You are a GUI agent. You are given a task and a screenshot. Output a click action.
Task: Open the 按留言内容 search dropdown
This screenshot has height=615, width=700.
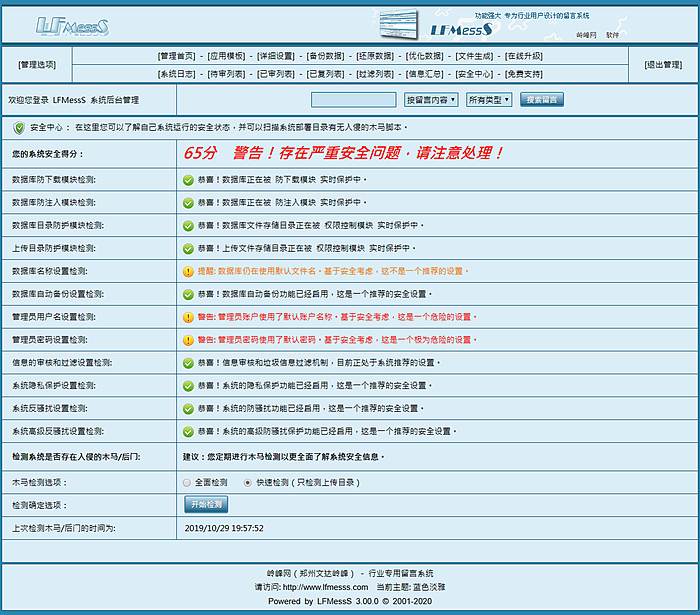pyautogui.click(x=431, y=100)
